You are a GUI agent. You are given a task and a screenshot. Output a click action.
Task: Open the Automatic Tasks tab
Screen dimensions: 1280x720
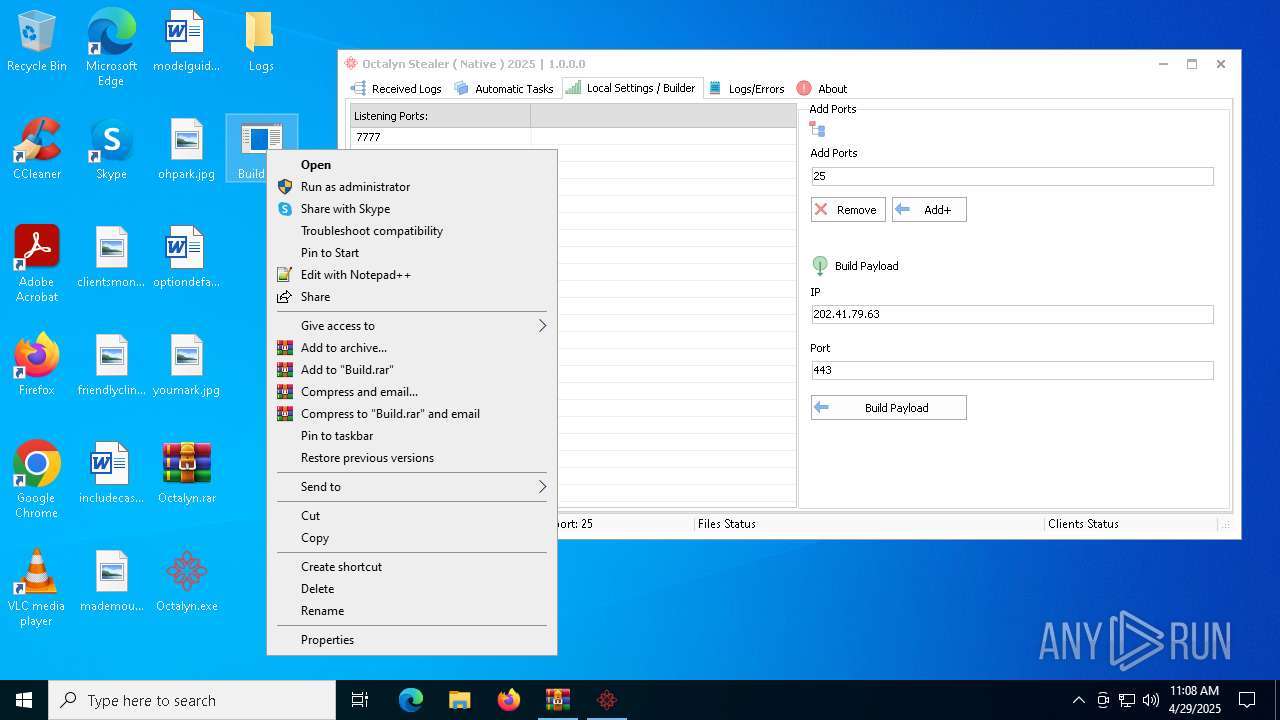(504, 89)
